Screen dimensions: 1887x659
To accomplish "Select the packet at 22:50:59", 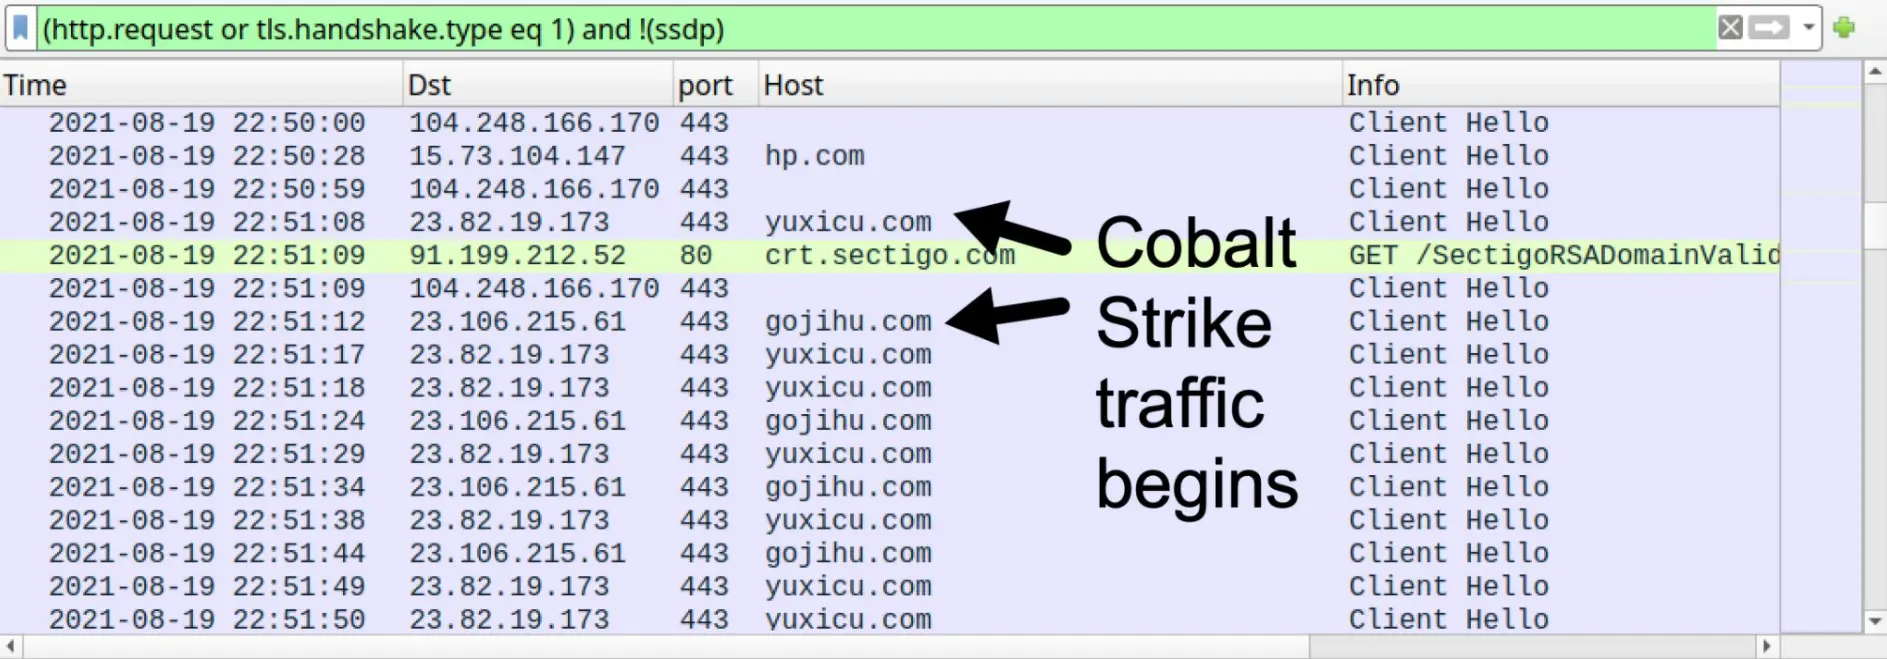I will coord(890,189).
